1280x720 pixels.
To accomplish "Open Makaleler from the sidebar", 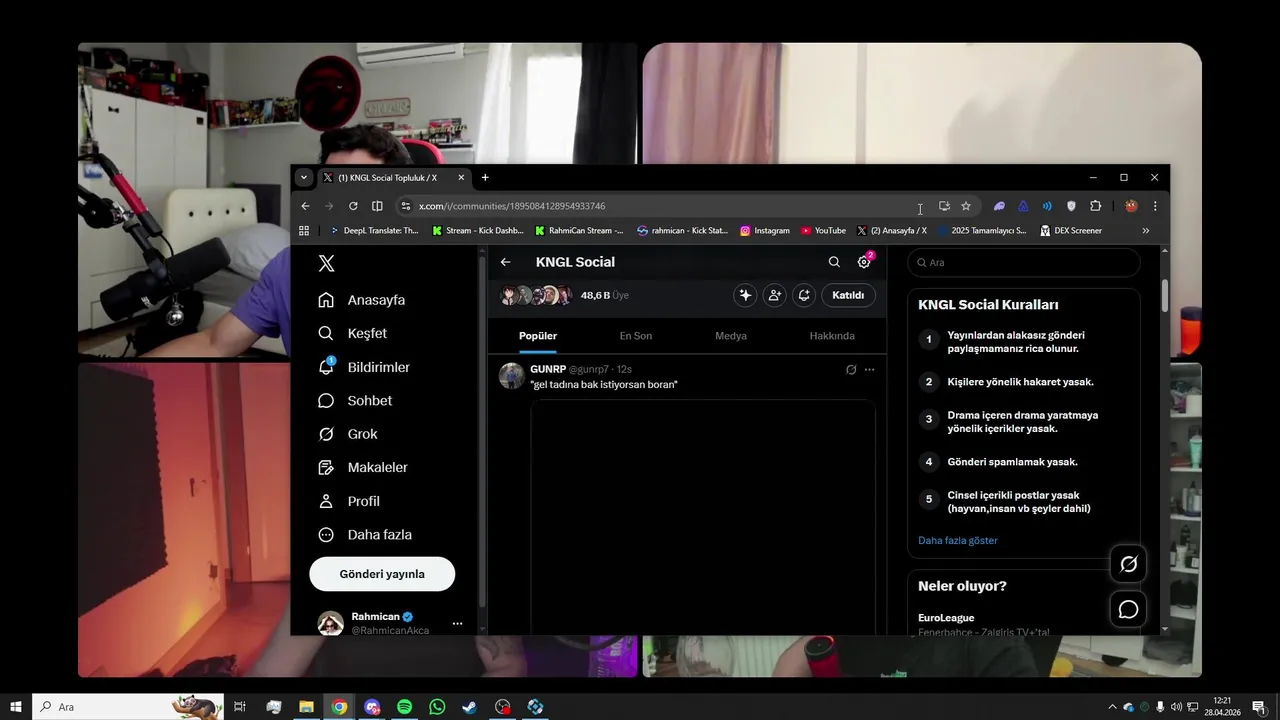I will 363,467.
